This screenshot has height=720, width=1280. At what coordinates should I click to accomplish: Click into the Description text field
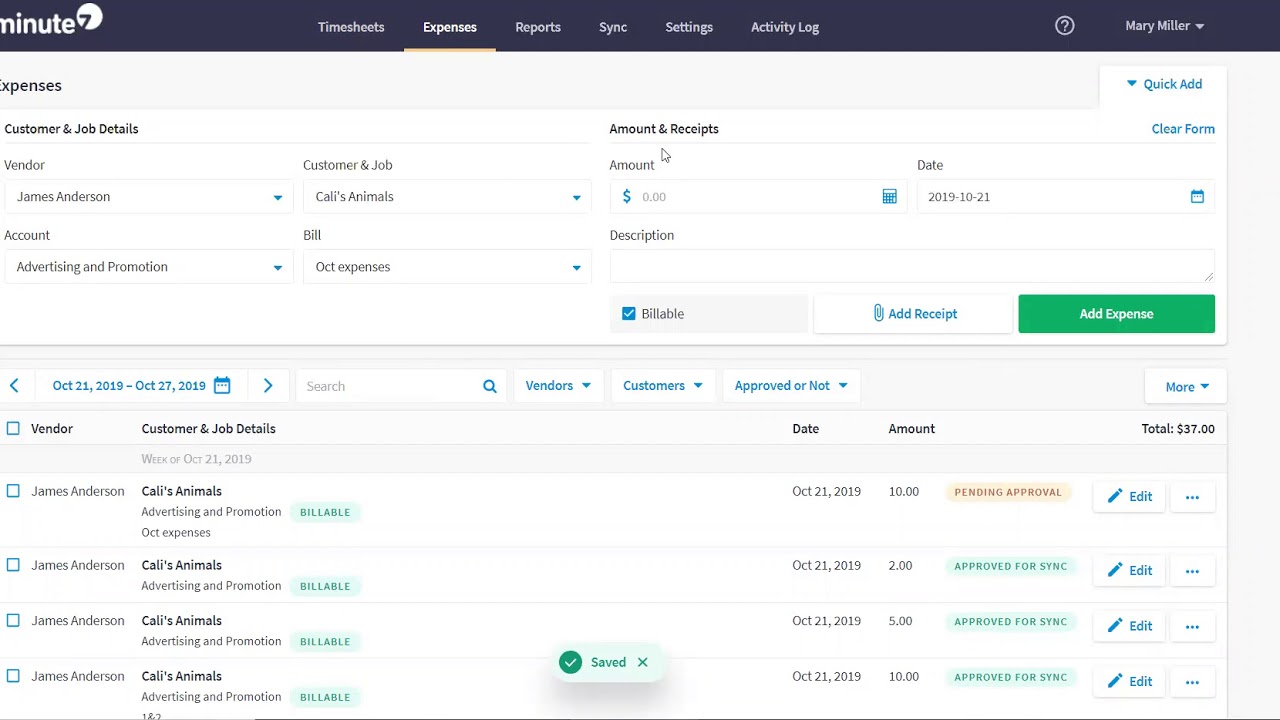911,266
